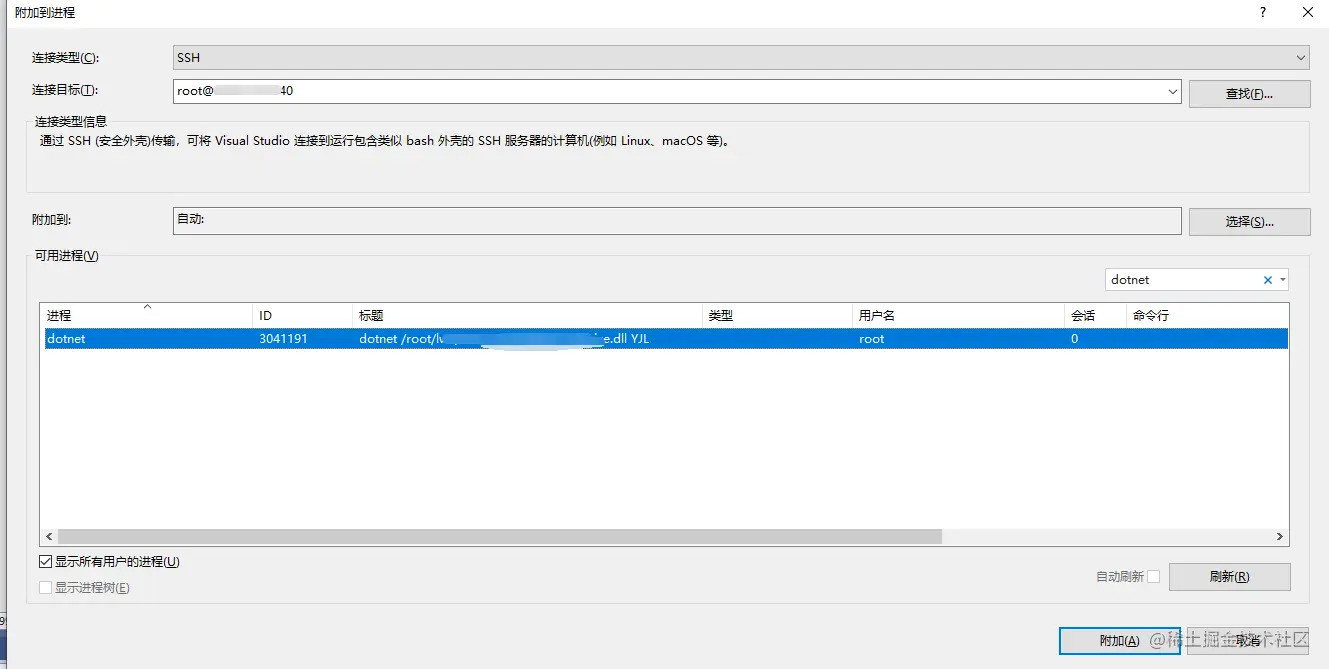
Task: Click the scrollbar left arrow
Action: (x=48, y=537)
